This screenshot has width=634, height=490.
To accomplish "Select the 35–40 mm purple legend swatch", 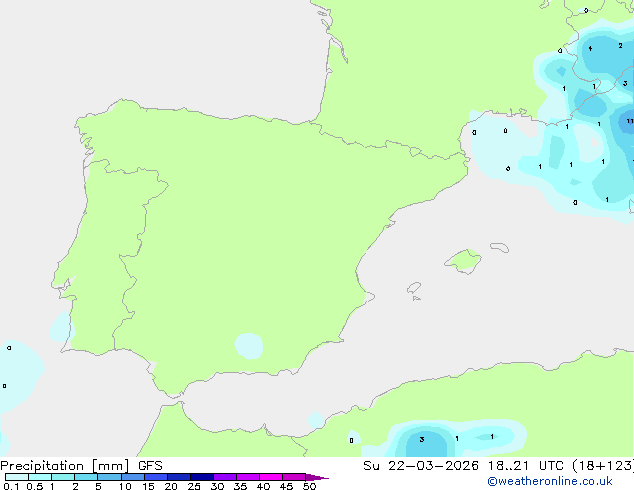I will pos(247,477).
